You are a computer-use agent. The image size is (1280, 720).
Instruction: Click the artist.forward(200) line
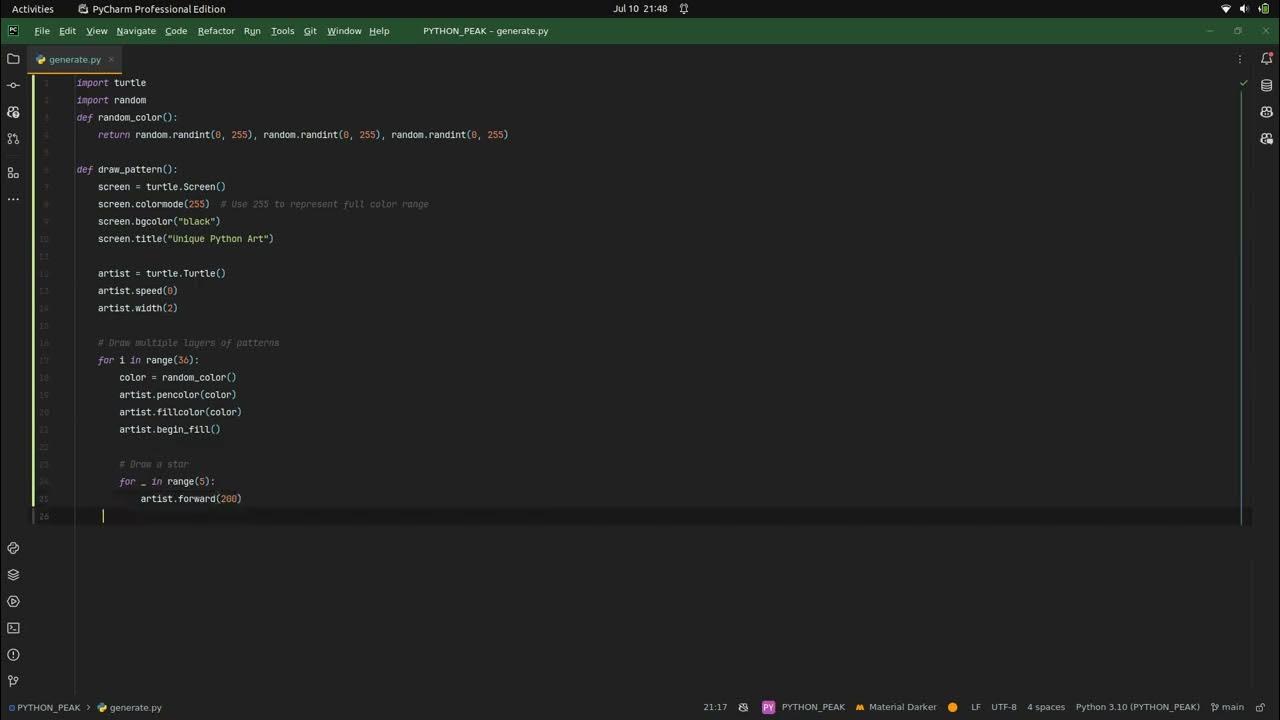click(x=191, y=499)
